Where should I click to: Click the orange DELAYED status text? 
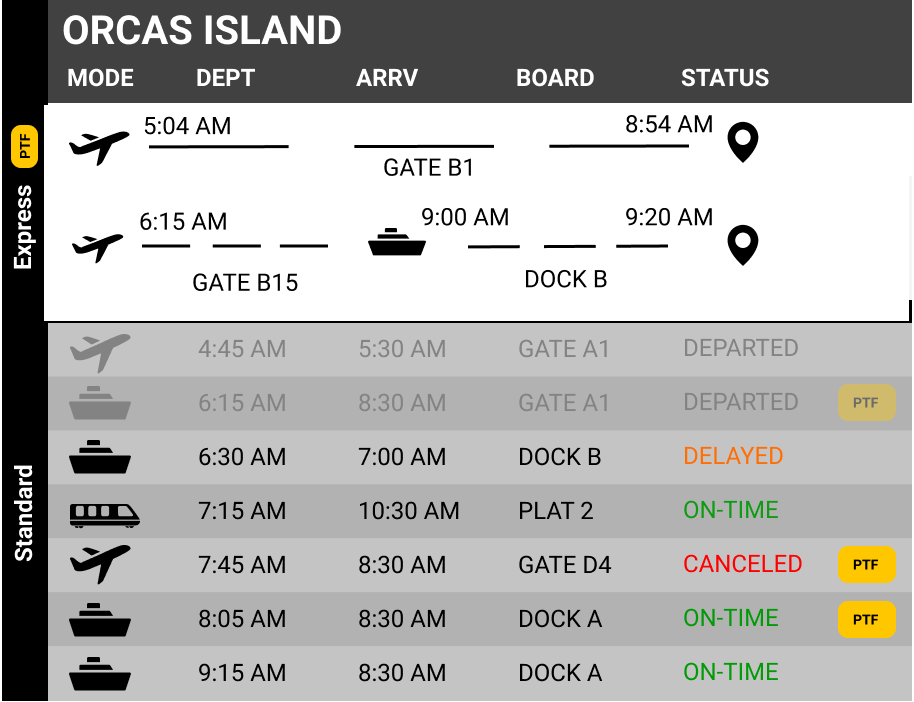(733, 456)
